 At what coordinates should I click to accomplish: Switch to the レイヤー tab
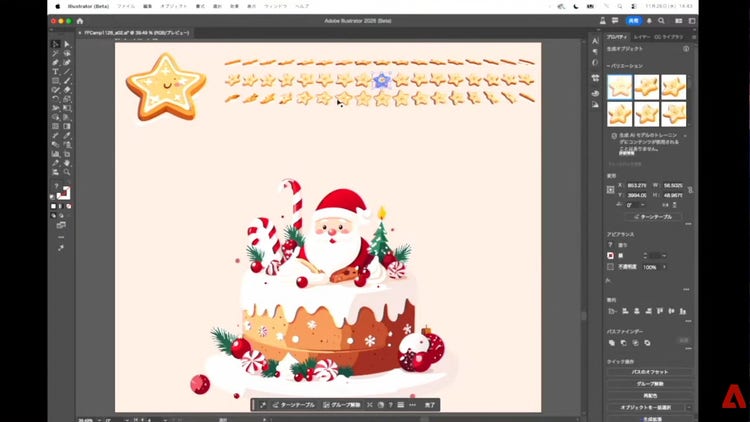pos(641,36)
